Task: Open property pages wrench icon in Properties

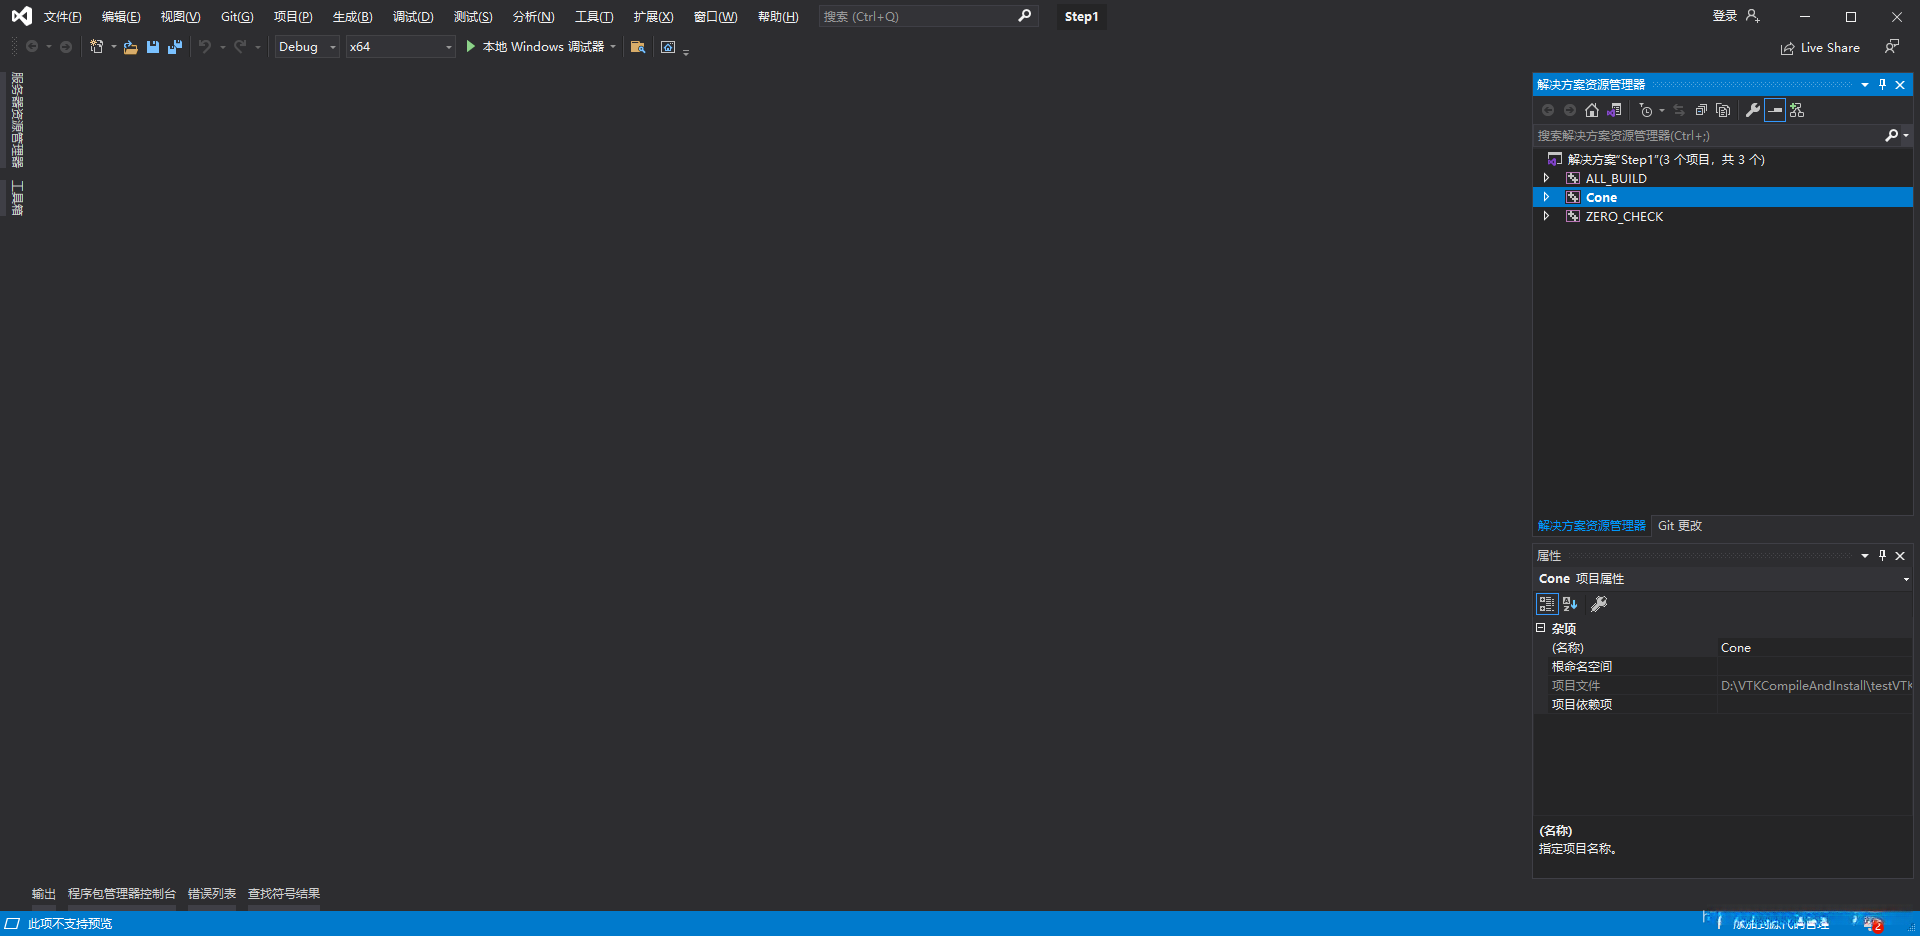Action: coord(1599,604)
